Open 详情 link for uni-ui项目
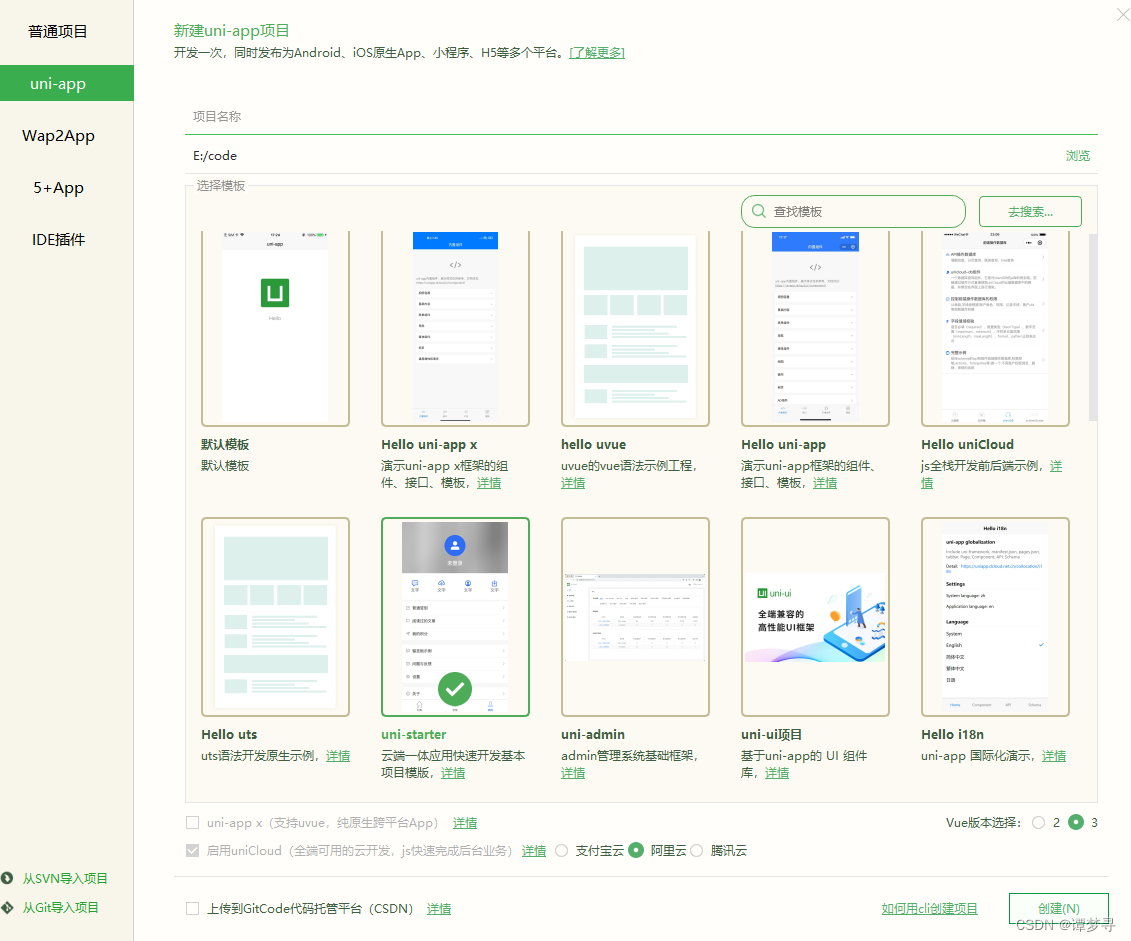The height and width of the screenshot is (941, 1131). (777, 773)
